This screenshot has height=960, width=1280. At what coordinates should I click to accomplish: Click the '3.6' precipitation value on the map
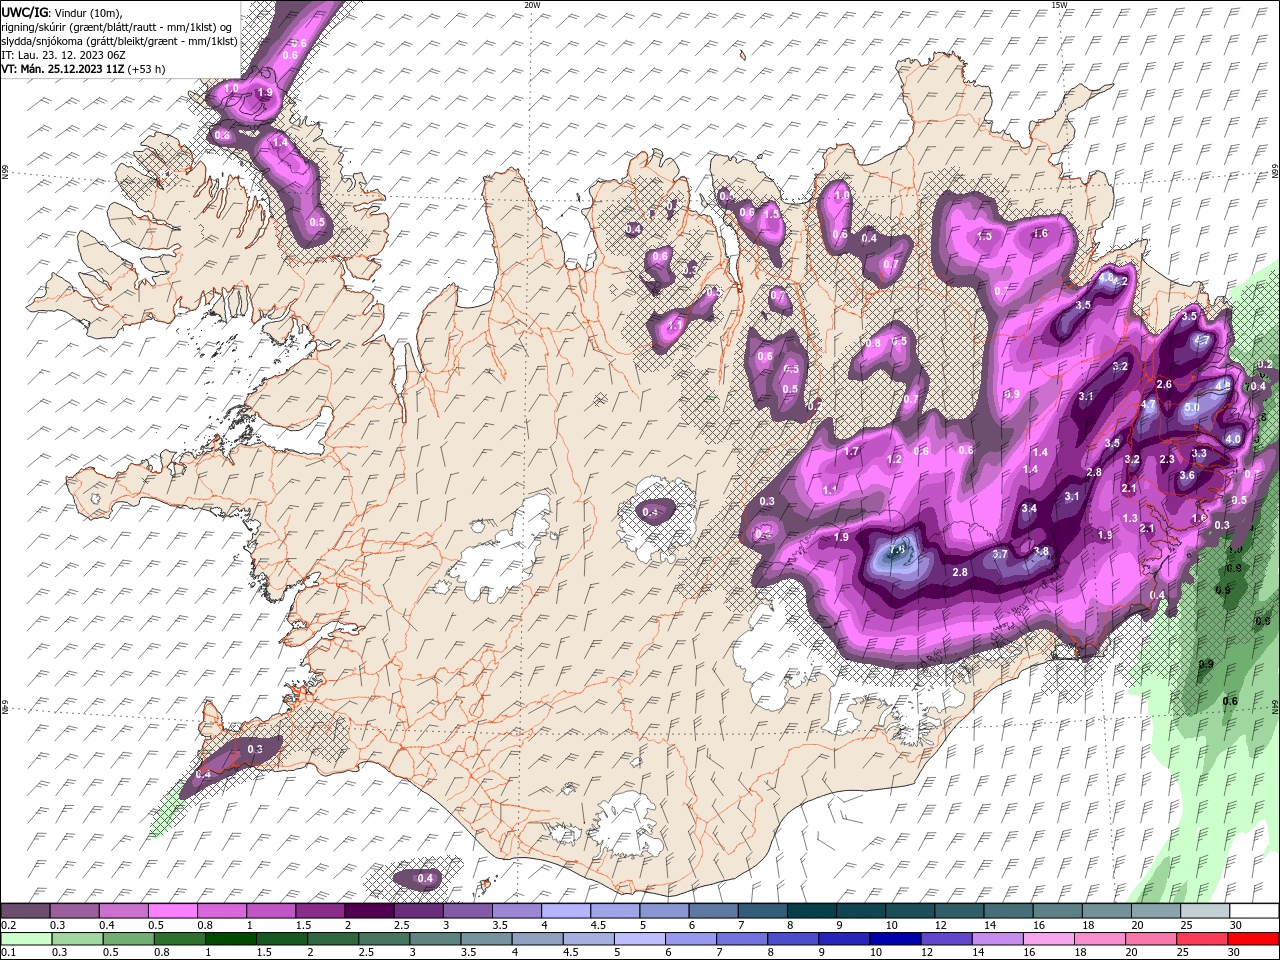[x=1187, y=476]
